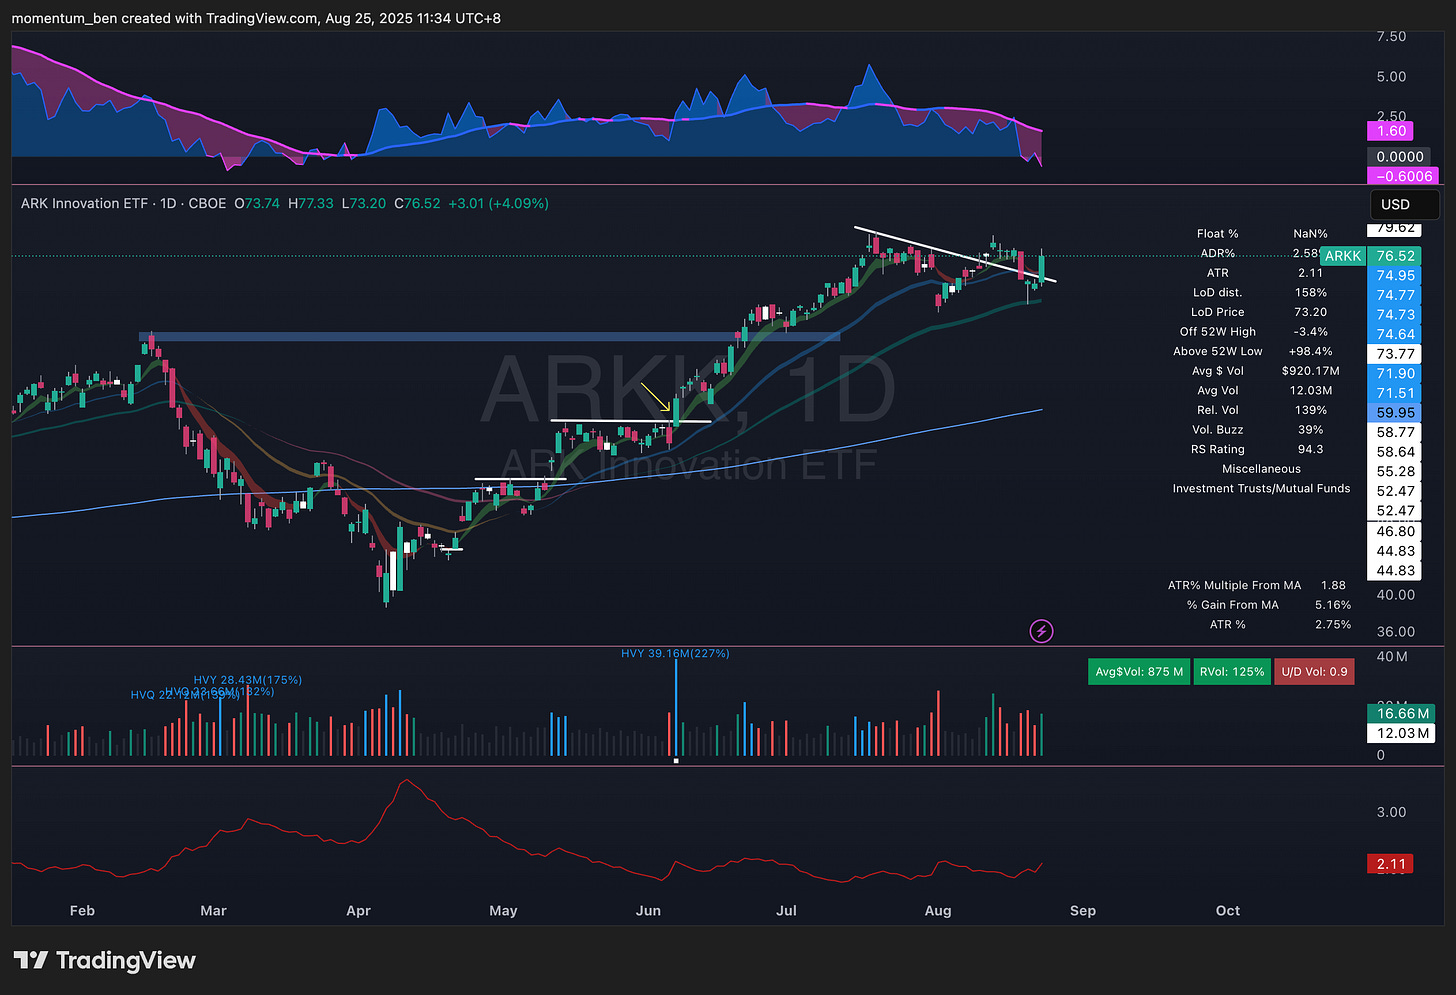Click the 74.95 price axis label

(x=1395, y=275)
